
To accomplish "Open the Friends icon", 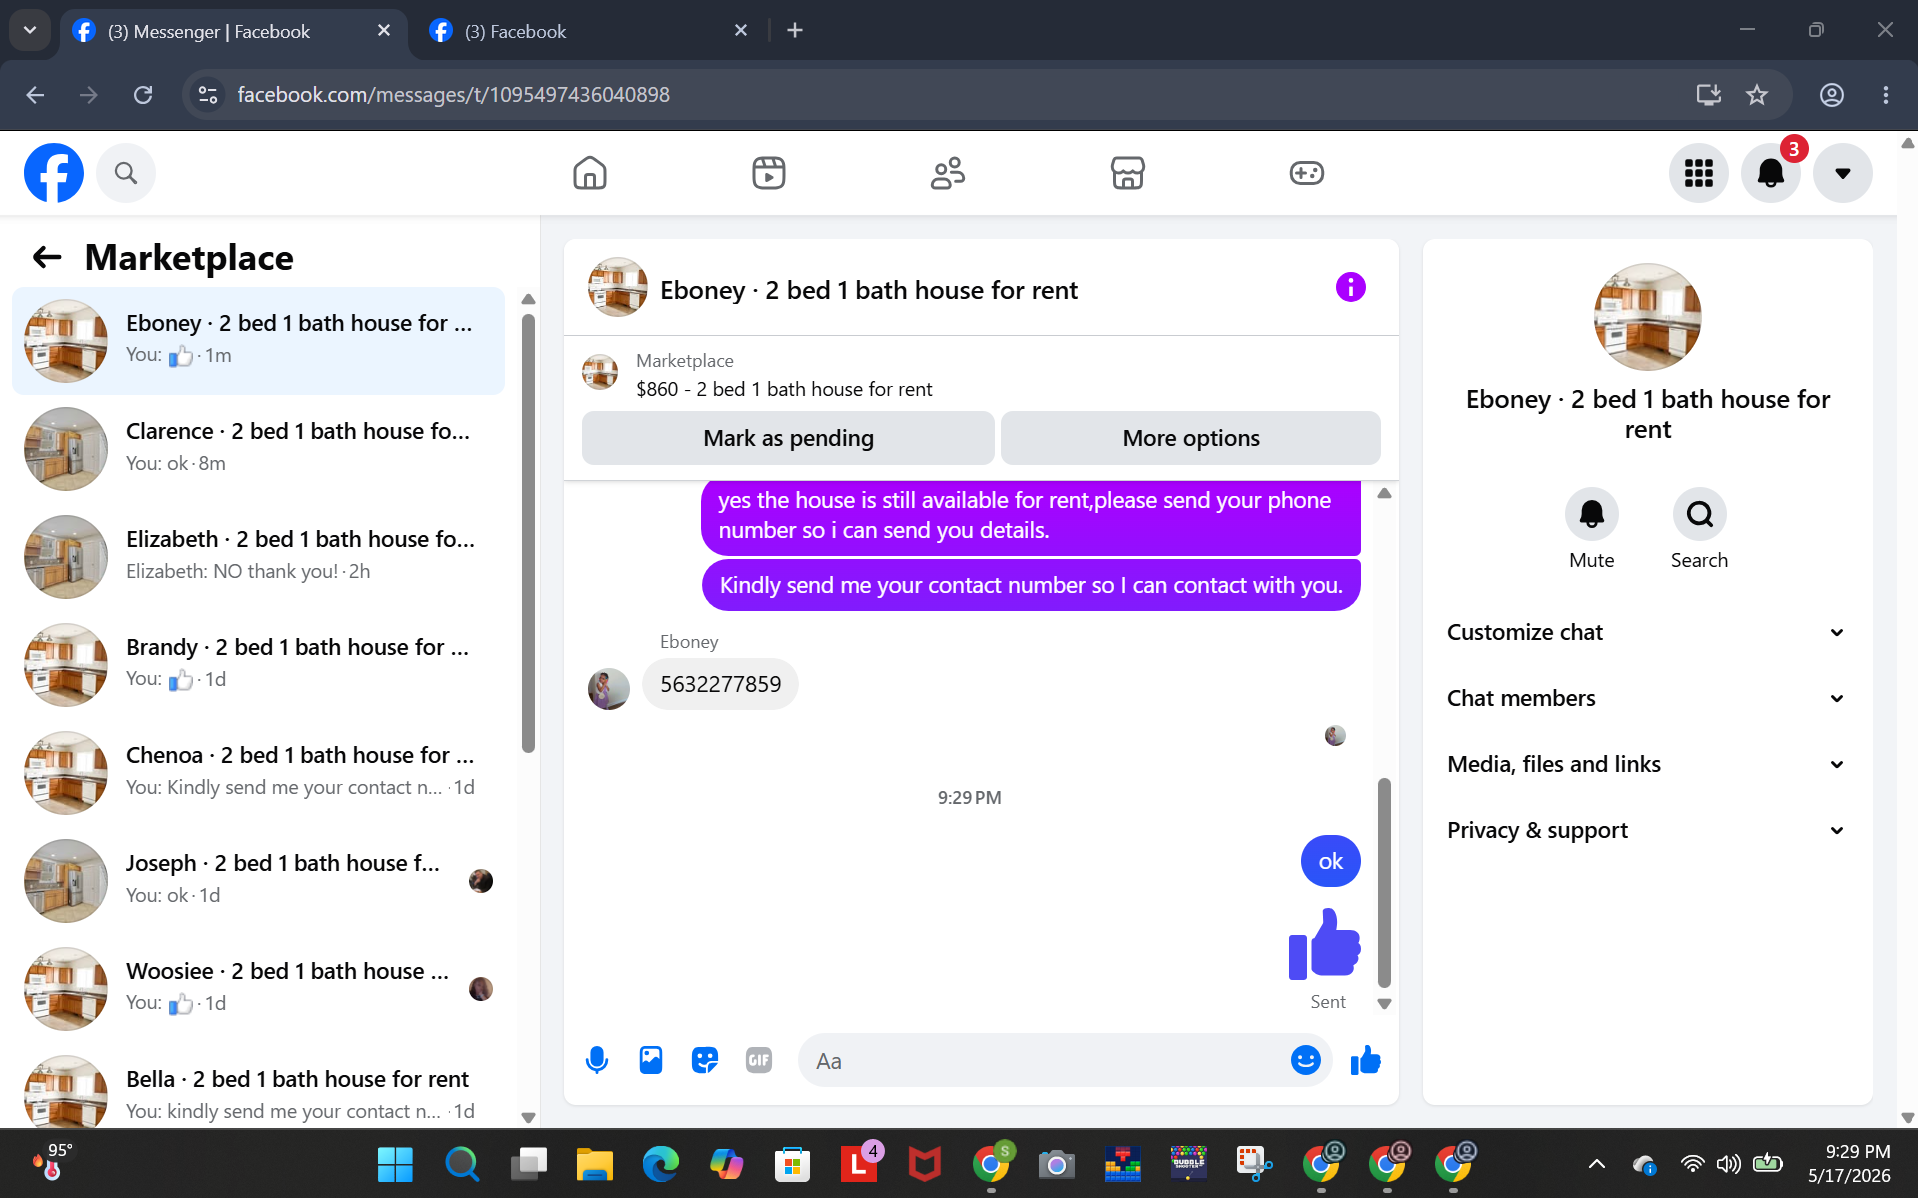I will tap(948, 173).
